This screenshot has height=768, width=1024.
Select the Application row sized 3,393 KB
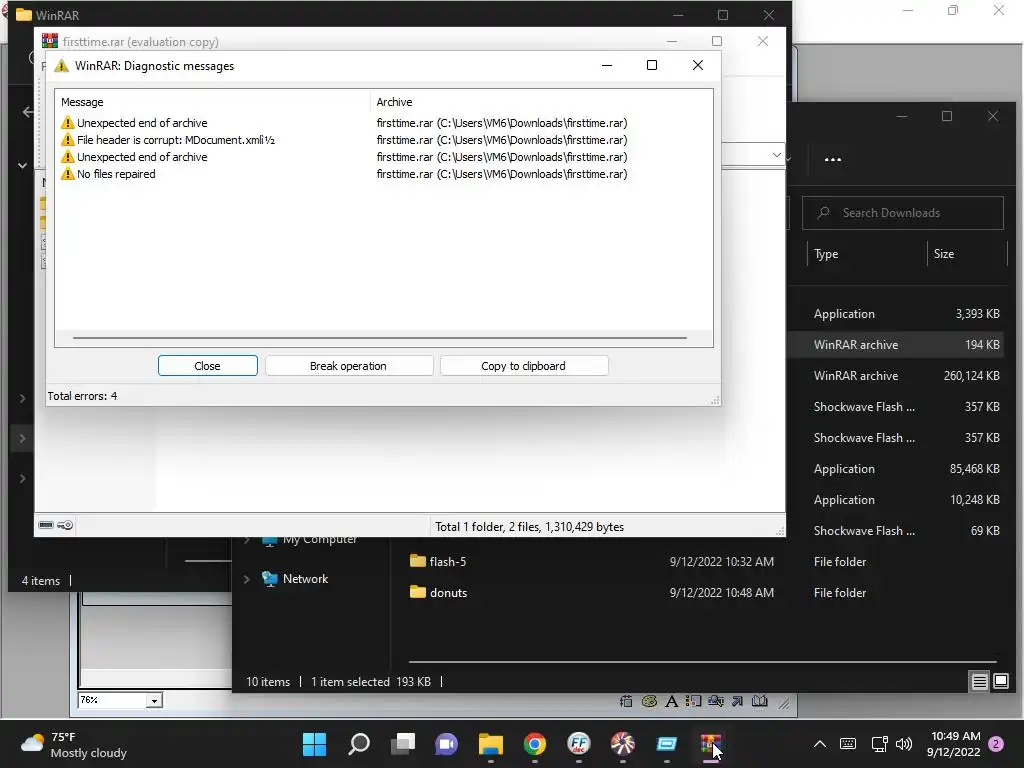tap(896, 313)
